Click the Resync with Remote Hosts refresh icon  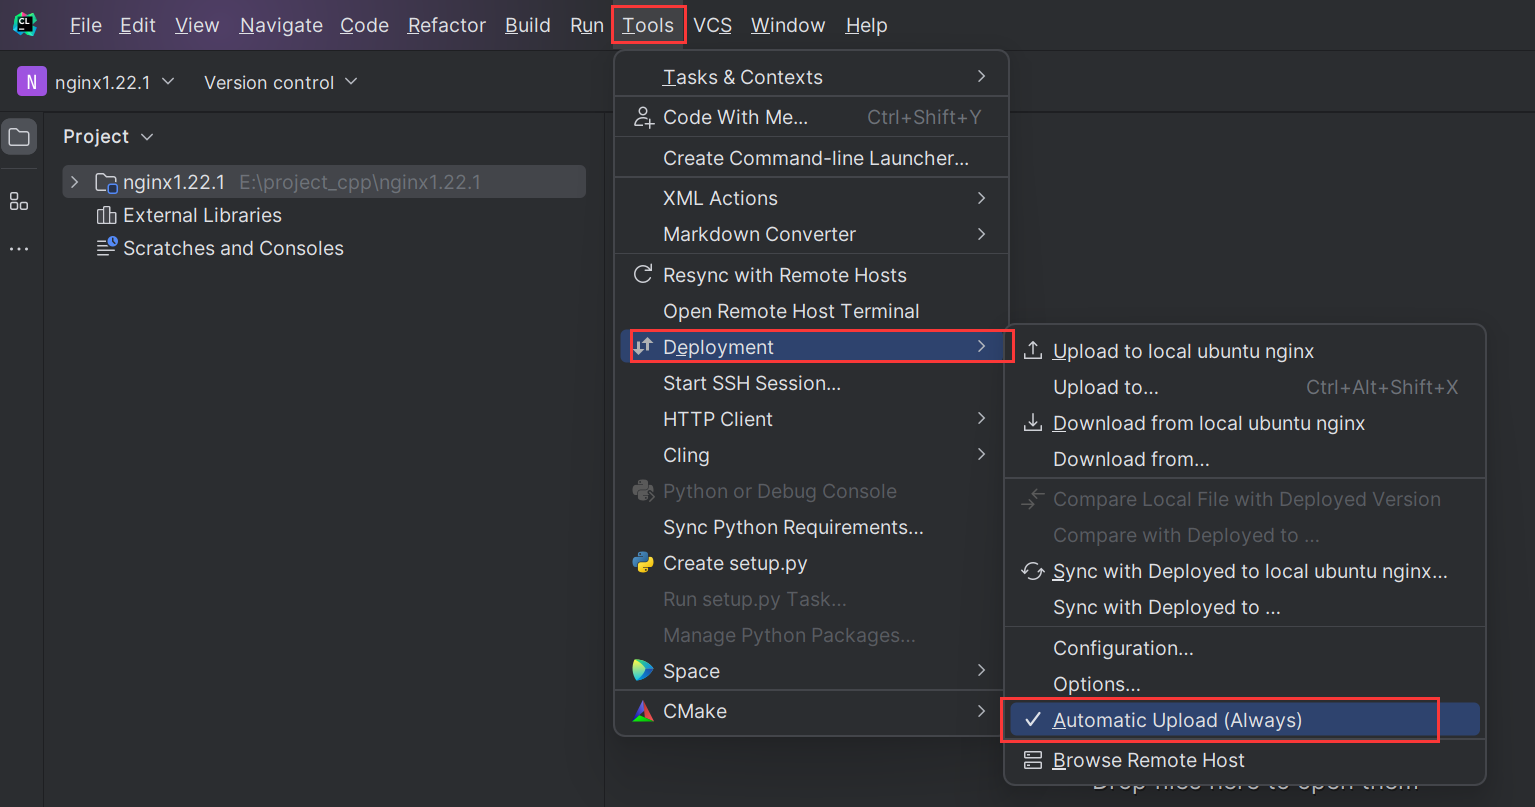coord(643,275)
